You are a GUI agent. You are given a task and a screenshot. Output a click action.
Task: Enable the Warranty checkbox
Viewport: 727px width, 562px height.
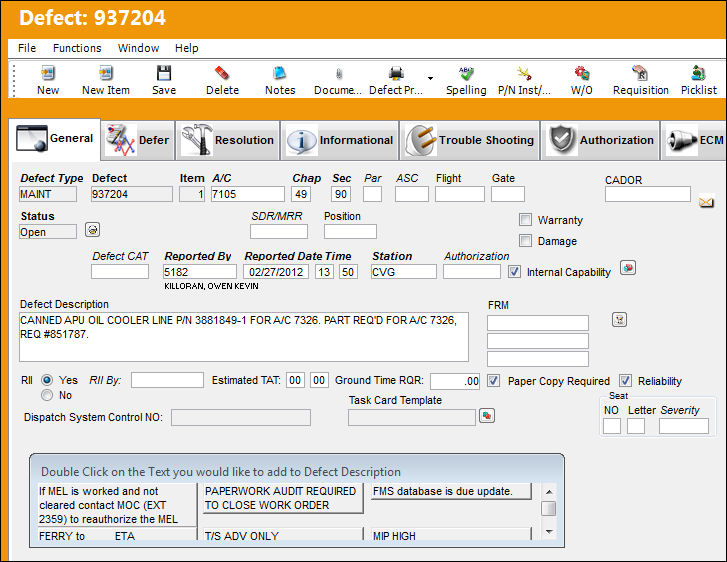(525, 219)
